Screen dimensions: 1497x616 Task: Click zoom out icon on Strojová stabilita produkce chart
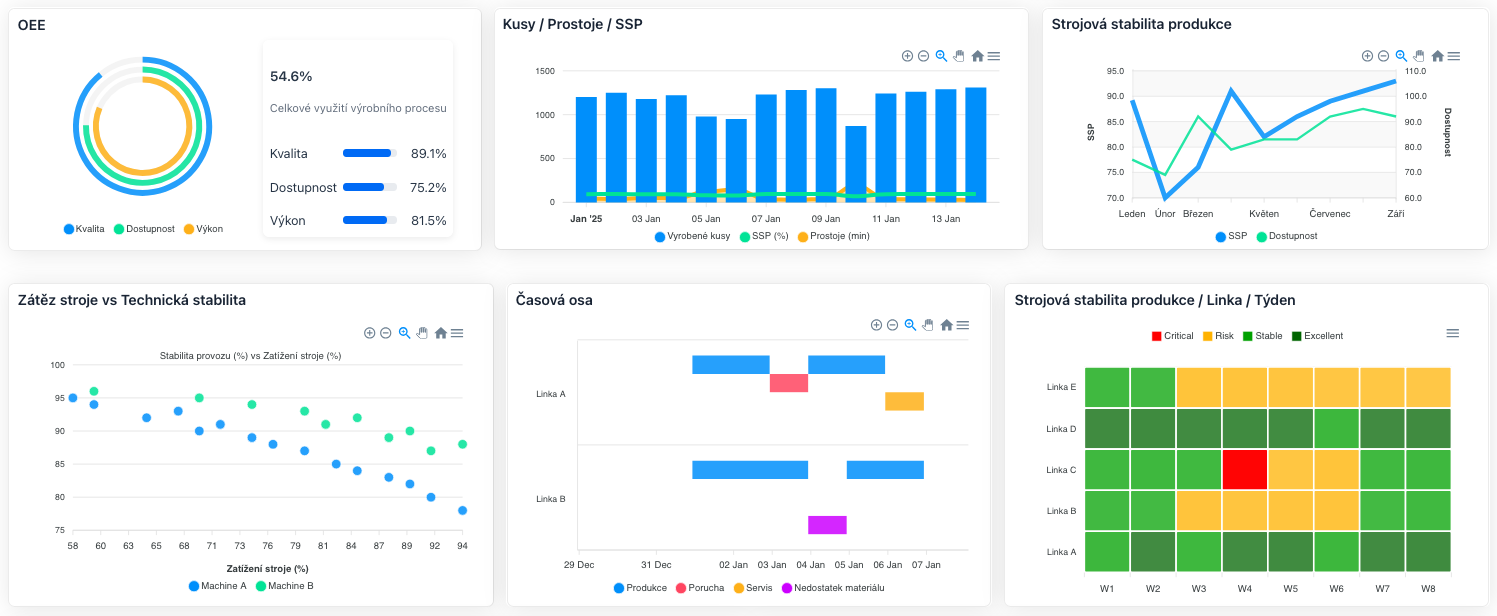[x=1383, y=57]
